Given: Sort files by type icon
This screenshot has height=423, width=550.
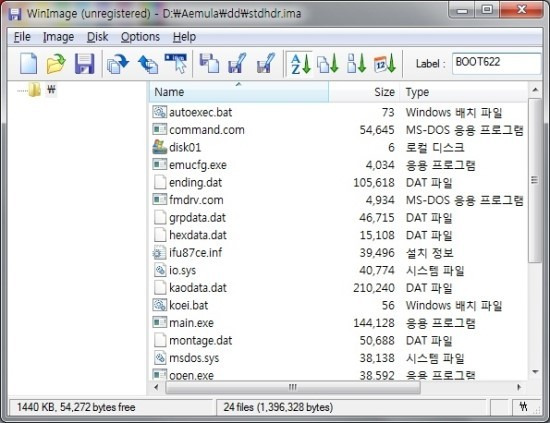Looking at the screenshot, I should (x=328, y=64).
